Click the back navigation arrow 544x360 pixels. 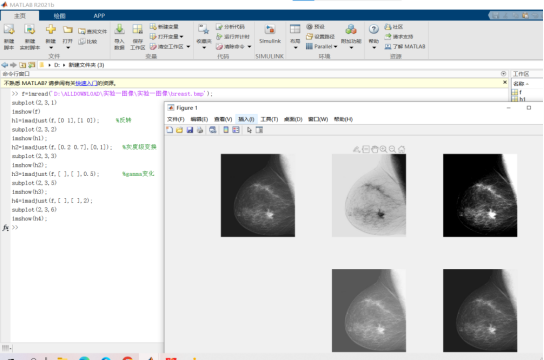point(5,65)
